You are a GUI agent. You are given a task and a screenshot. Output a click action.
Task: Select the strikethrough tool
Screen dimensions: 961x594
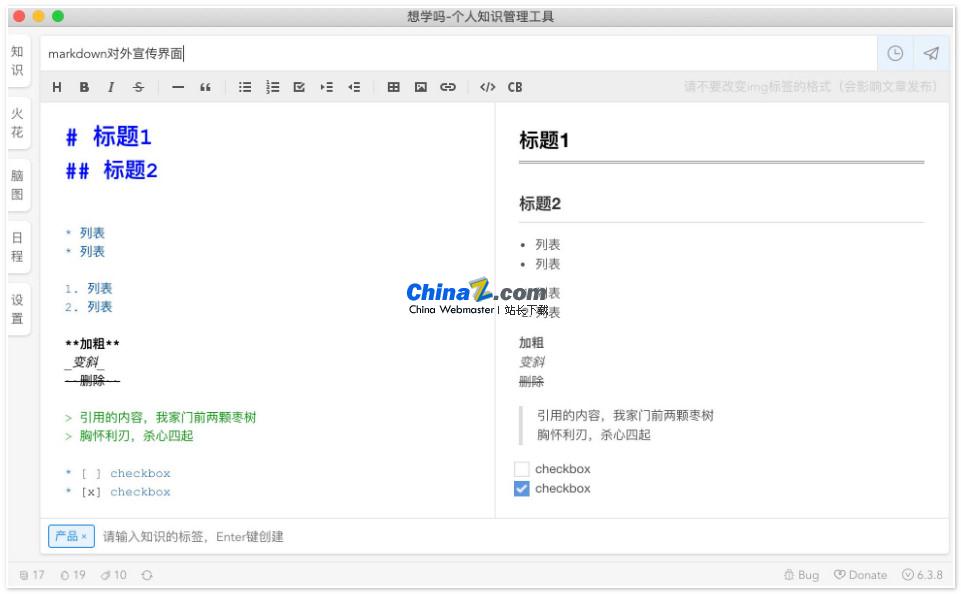(x=139, y=87)
